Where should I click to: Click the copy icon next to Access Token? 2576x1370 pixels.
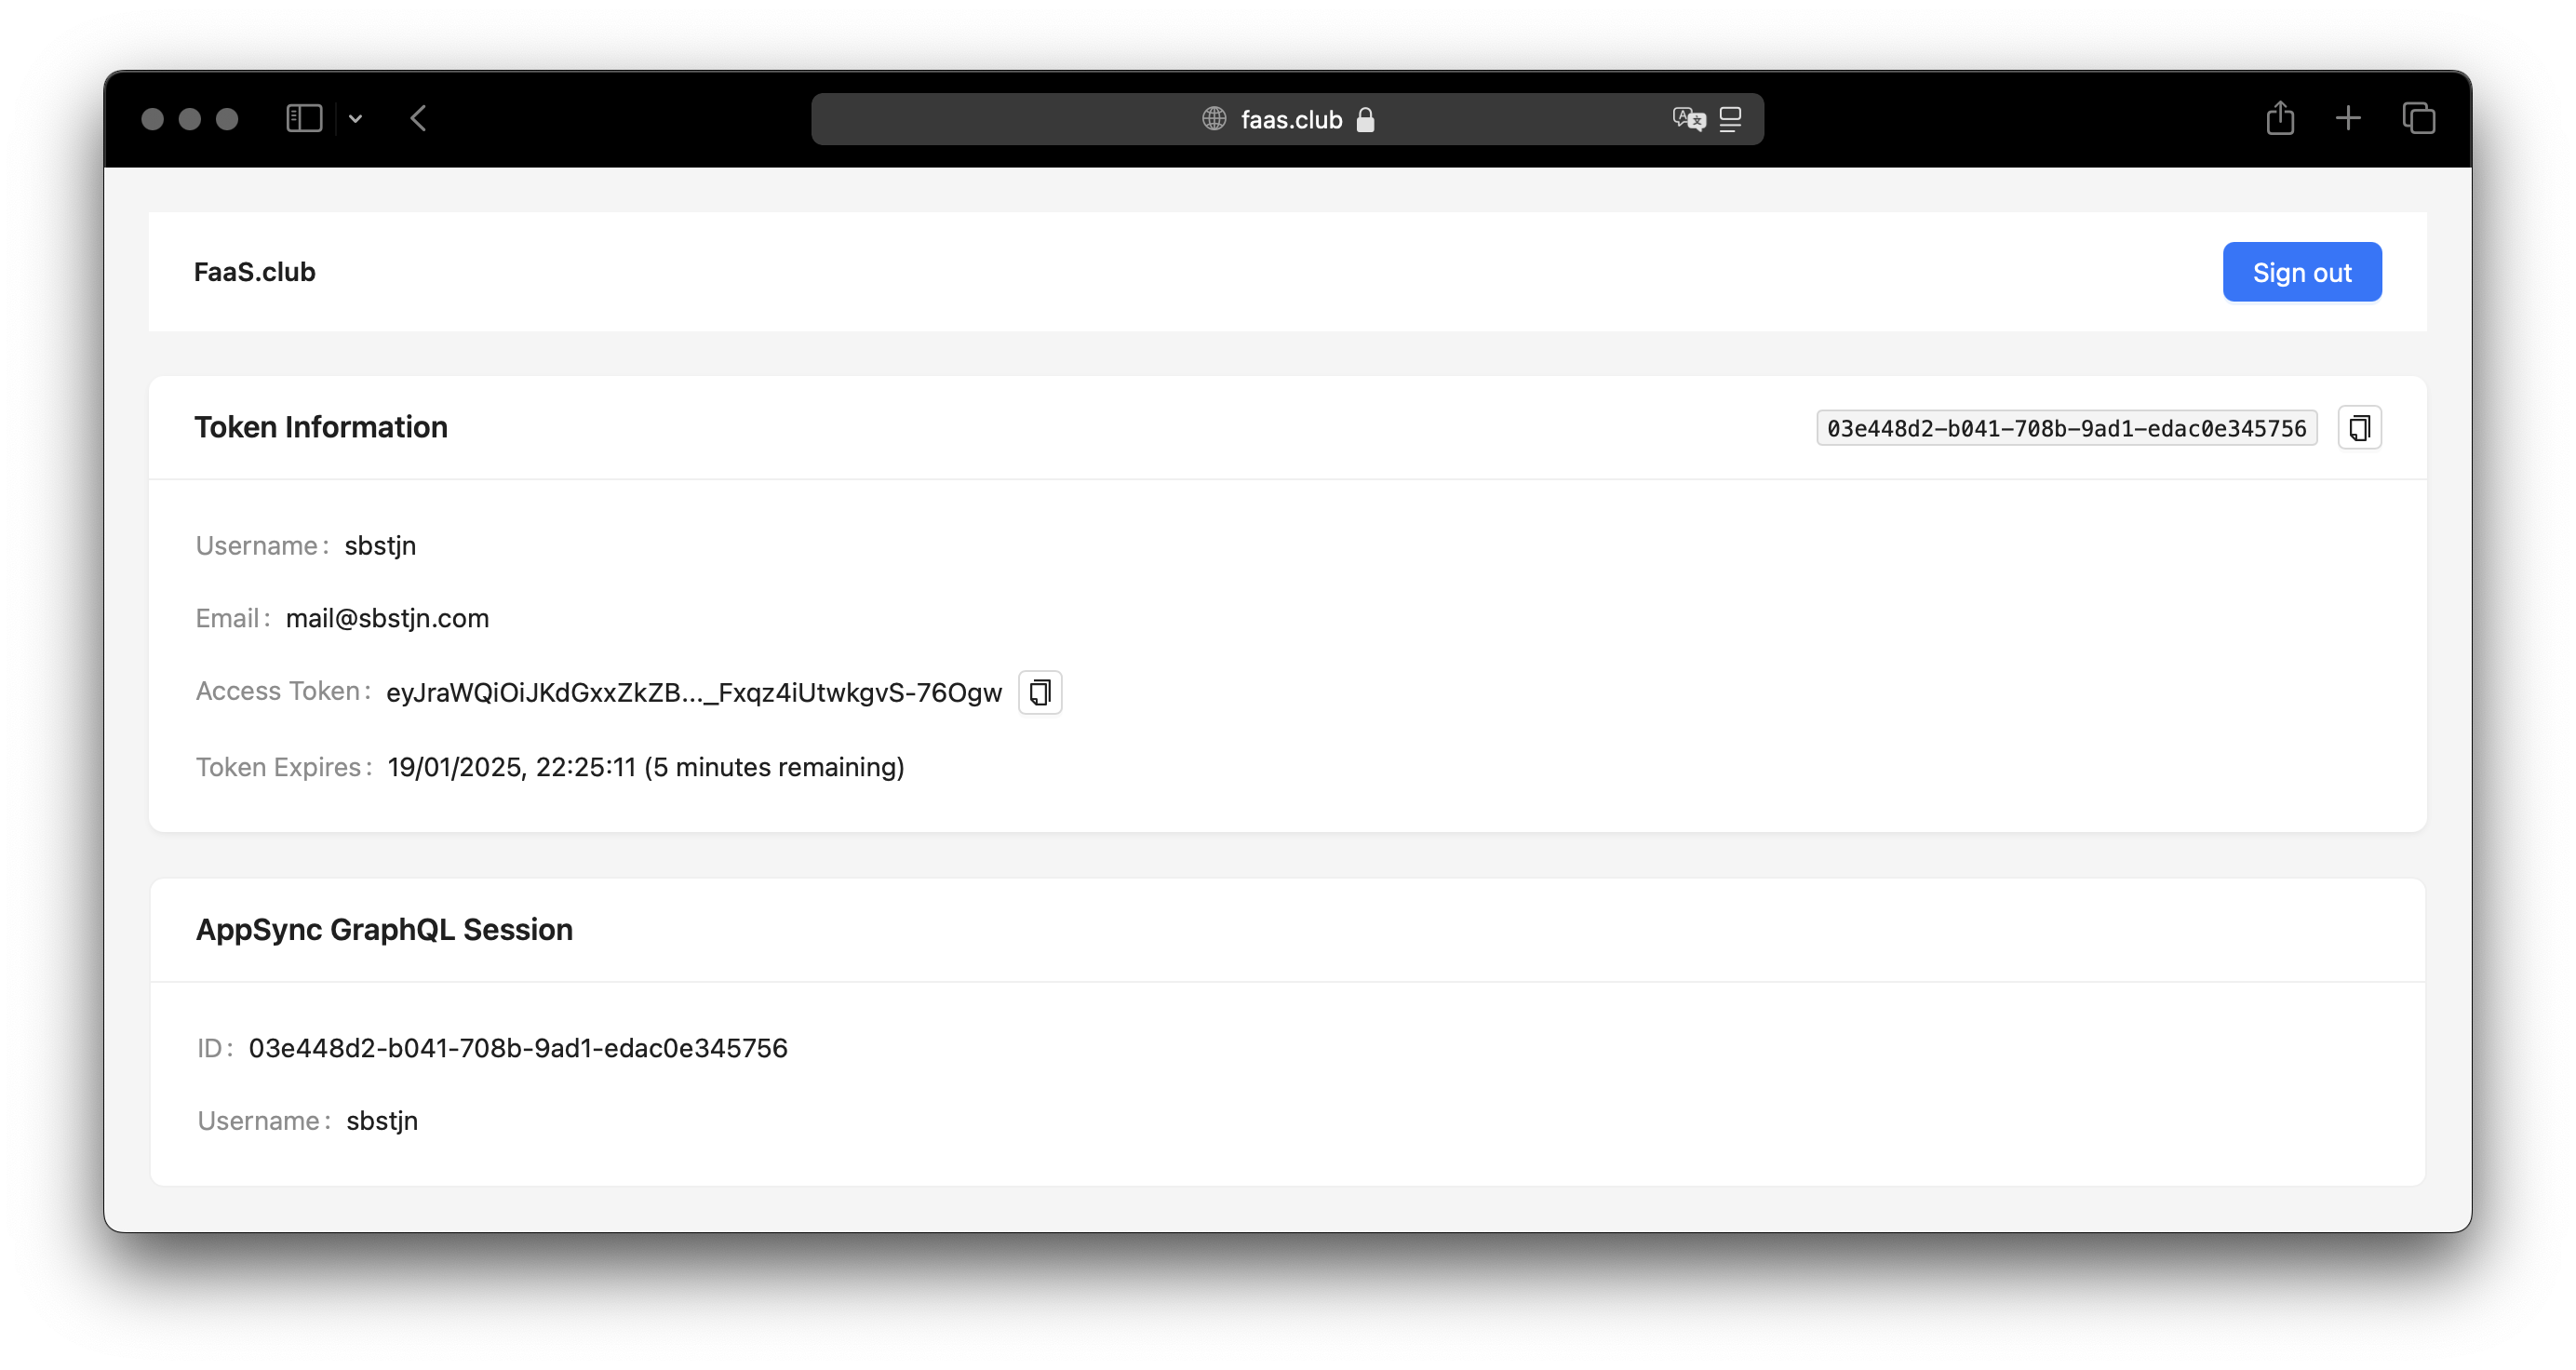(x=1040, y=692)
